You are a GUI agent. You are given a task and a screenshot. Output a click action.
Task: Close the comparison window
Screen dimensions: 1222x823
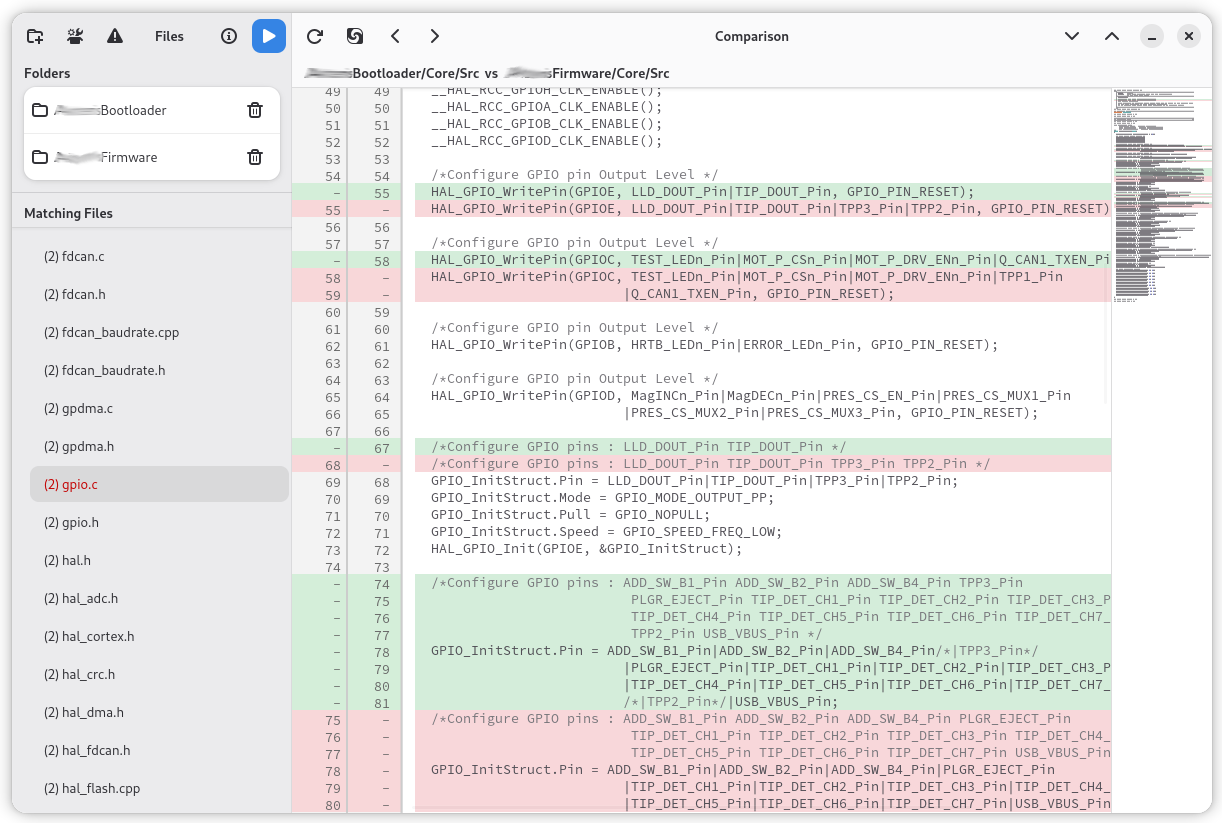pyautogui.click(x=1188, y=36)
